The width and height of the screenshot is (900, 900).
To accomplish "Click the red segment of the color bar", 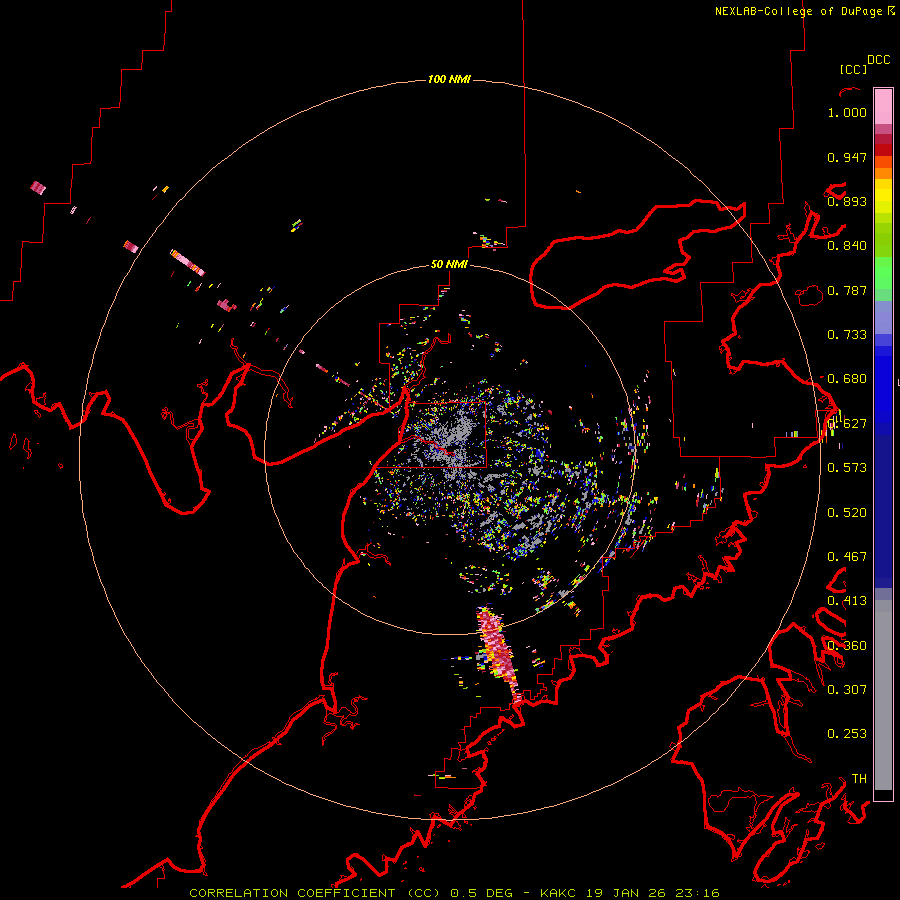I will 883,150.
